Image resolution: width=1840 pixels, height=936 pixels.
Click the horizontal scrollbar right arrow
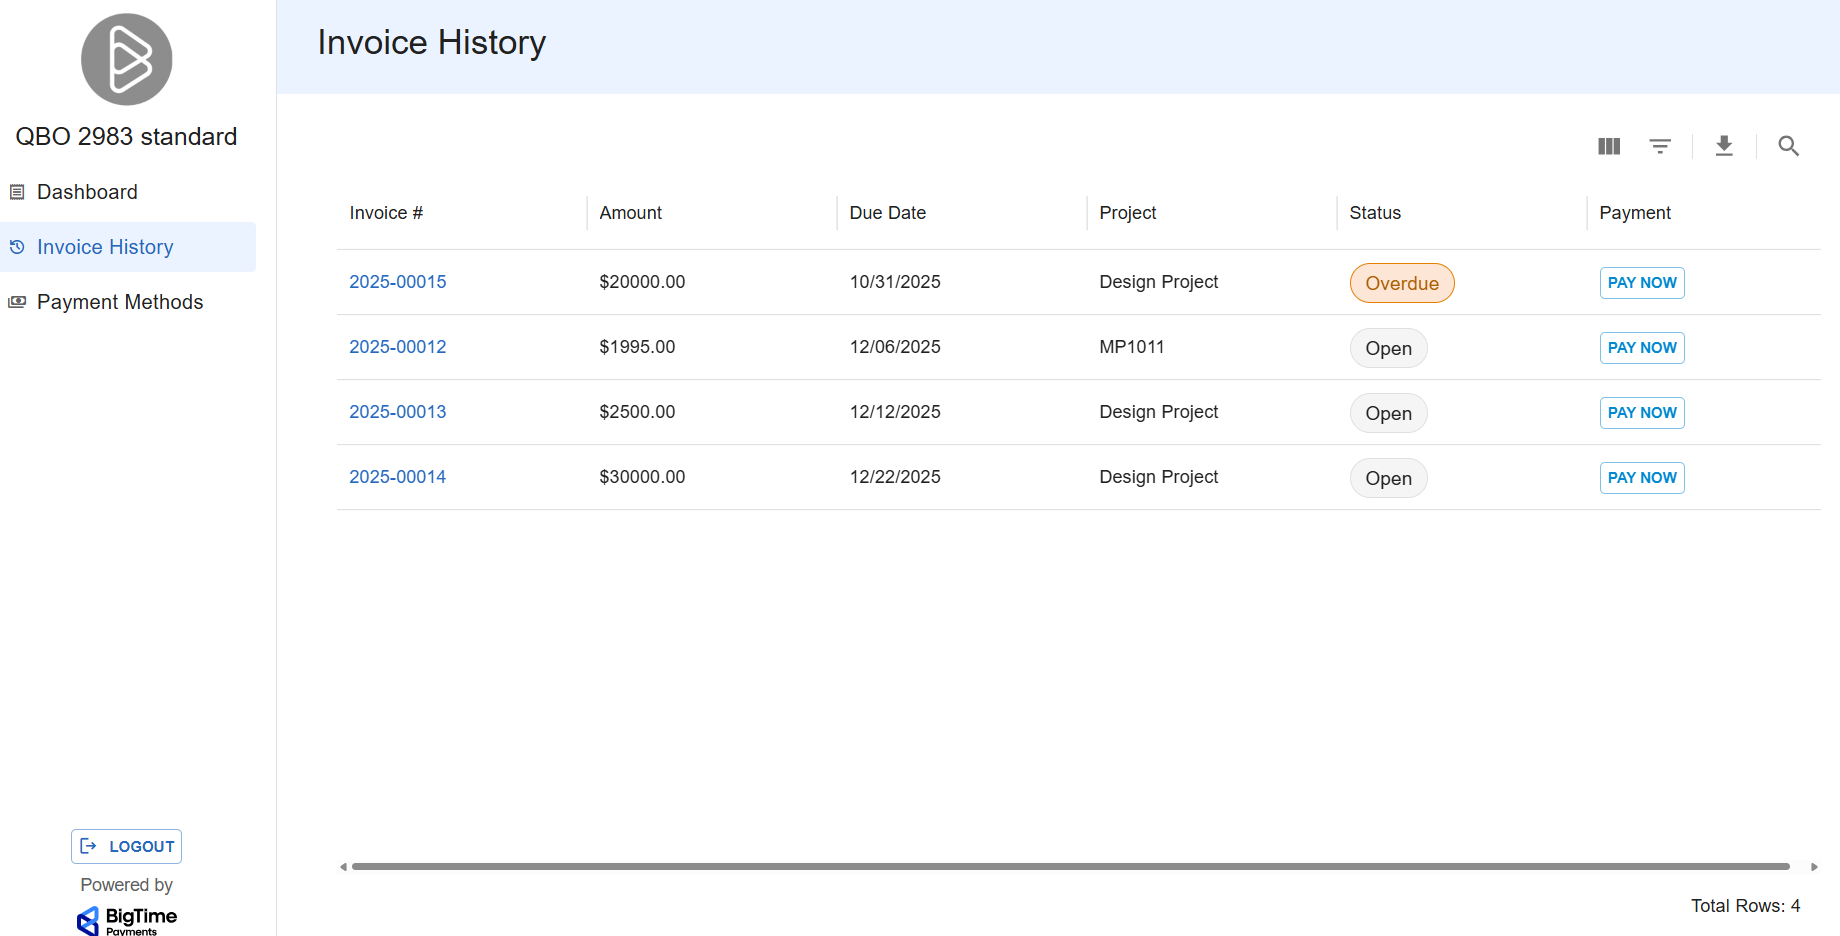click(x=1814, y=867)
